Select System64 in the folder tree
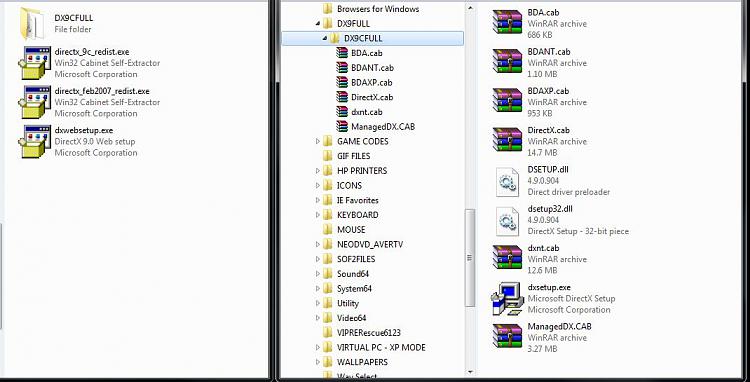750x382 pixels. [354, 289]
